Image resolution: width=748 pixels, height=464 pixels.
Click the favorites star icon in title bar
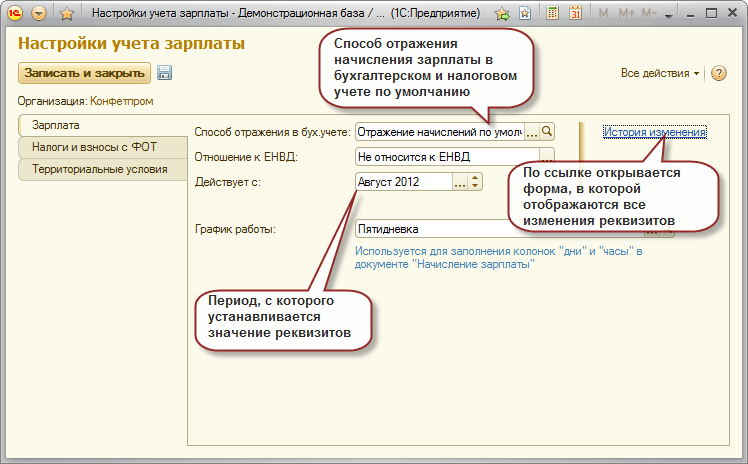[66, 14]
